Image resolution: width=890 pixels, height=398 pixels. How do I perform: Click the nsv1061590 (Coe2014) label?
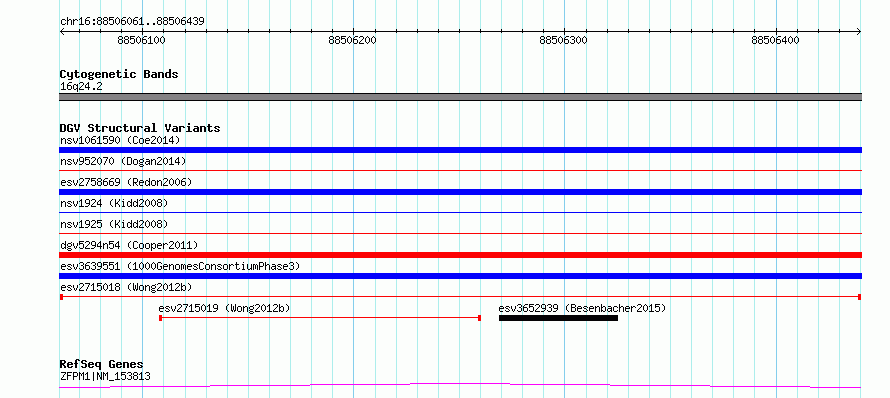[x=120, y=140]
